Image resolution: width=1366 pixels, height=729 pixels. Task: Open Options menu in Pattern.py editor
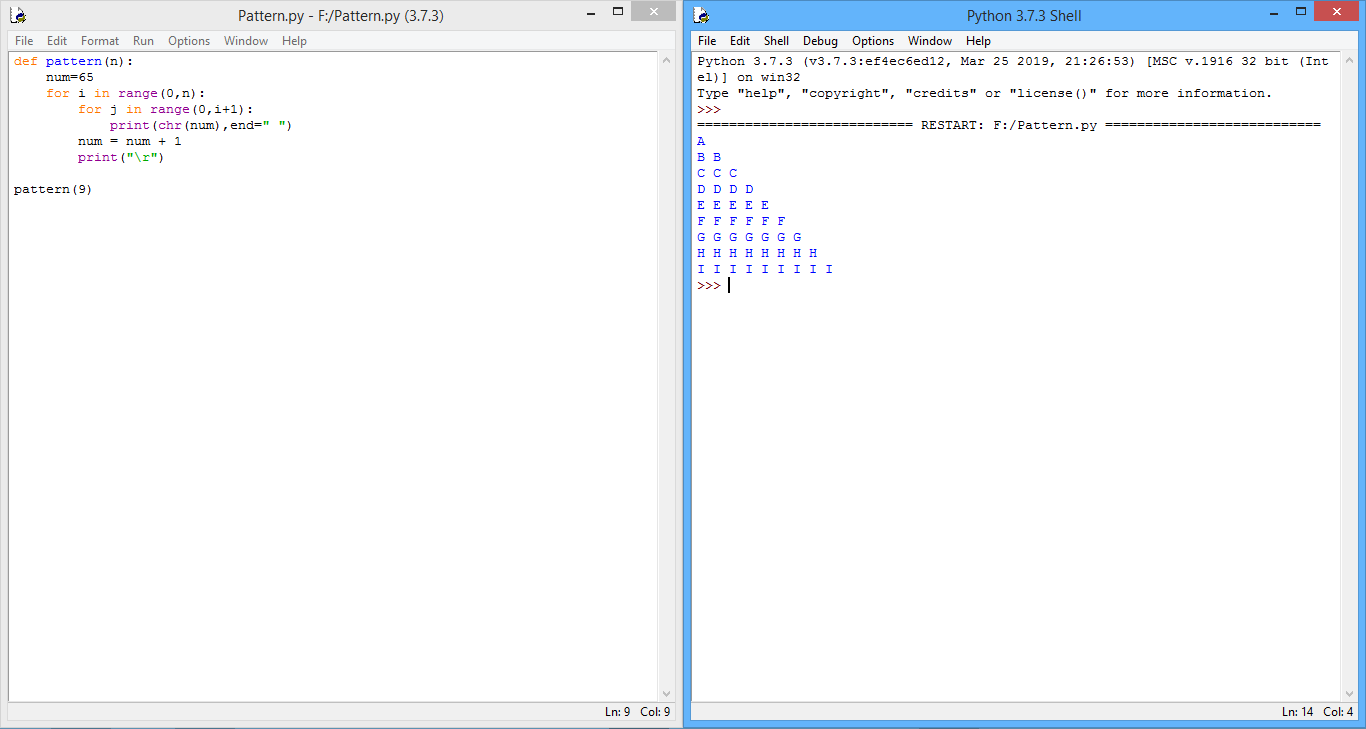(x=189, y=41)
